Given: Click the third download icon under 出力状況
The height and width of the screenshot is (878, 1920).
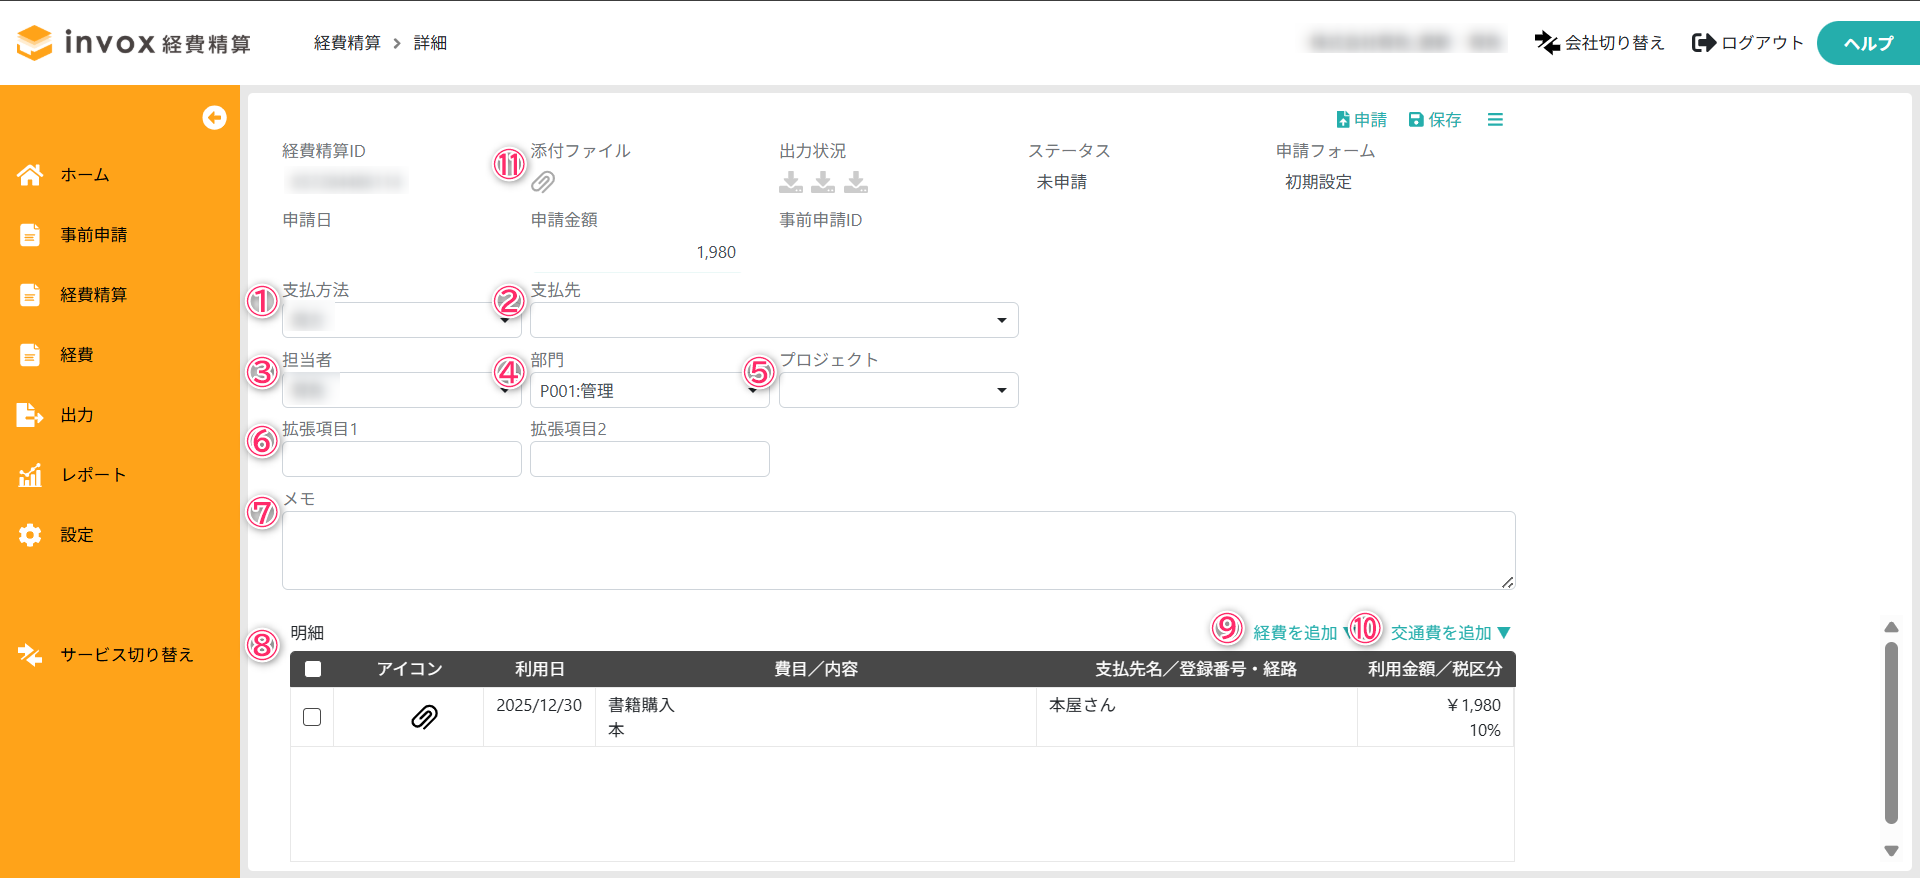Looking at the screenshot, I should (856, 182).
